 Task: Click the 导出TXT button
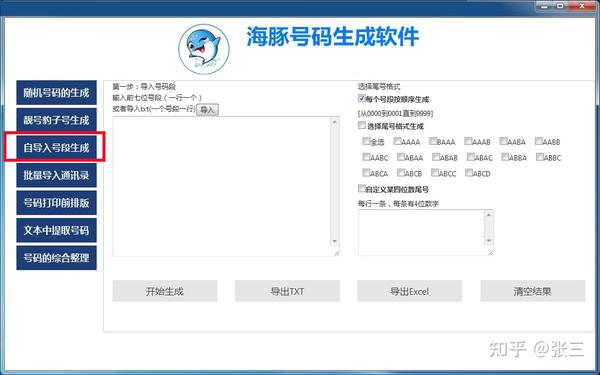287,291
